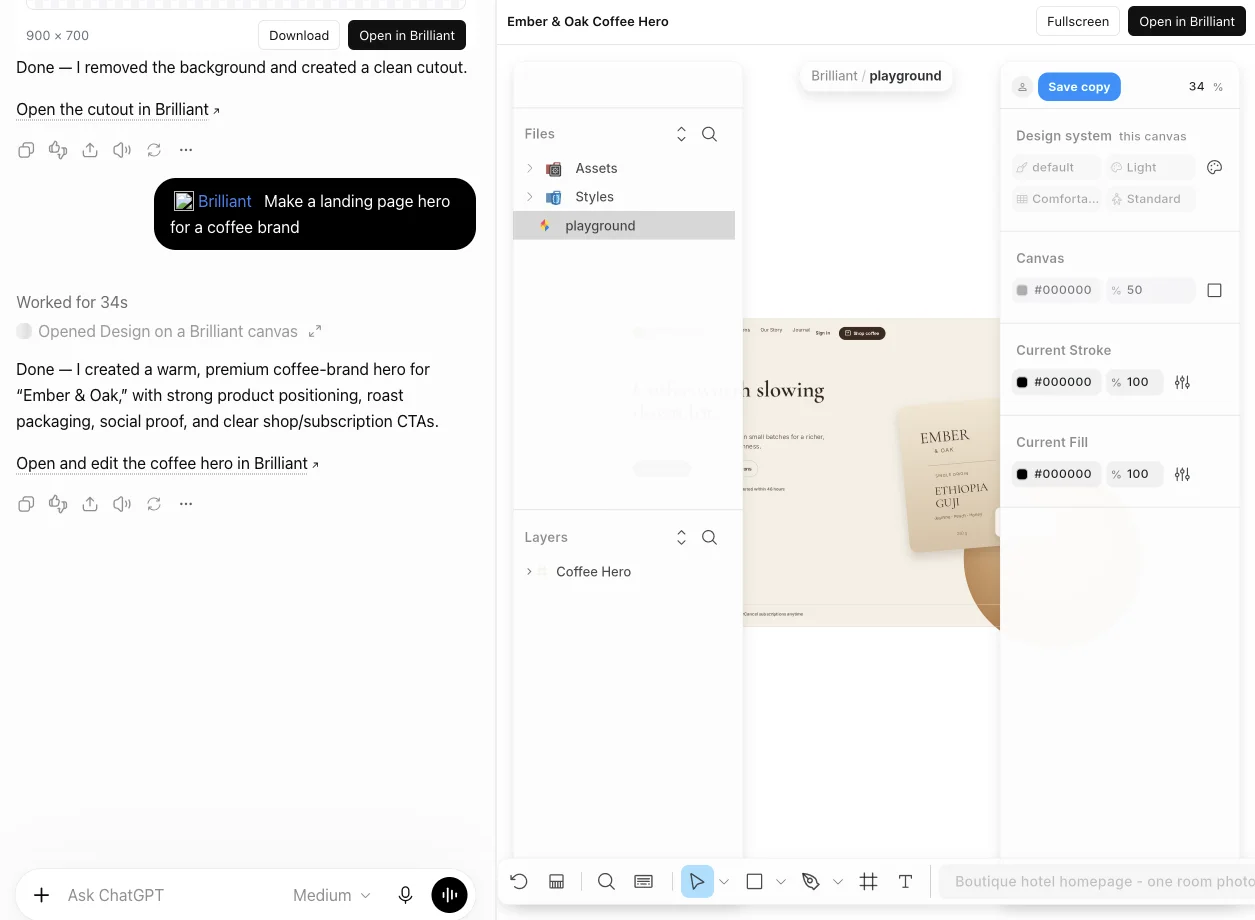Read aloud the cutout reply
The image size is (1255, 920).
[122, 150]
